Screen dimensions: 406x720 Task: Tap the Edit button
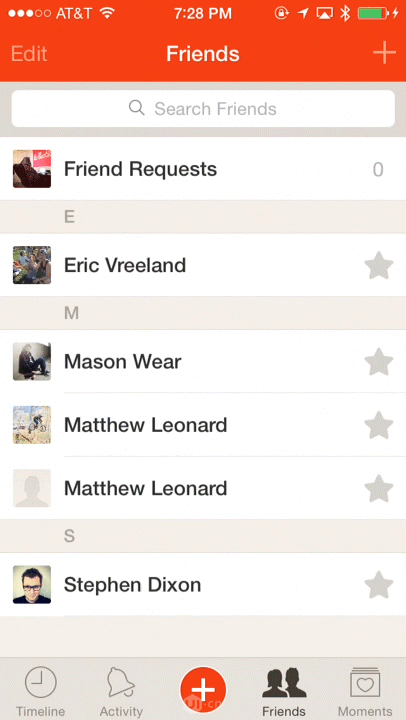click(29, 54)
